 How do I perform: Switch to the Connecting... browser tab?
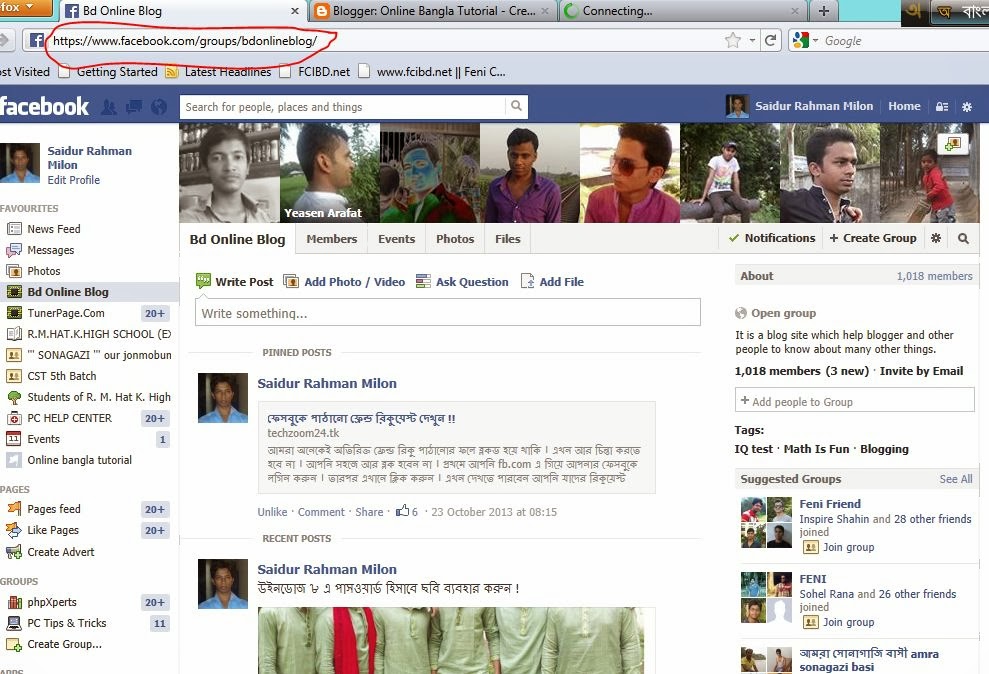[x=683, y=11]
